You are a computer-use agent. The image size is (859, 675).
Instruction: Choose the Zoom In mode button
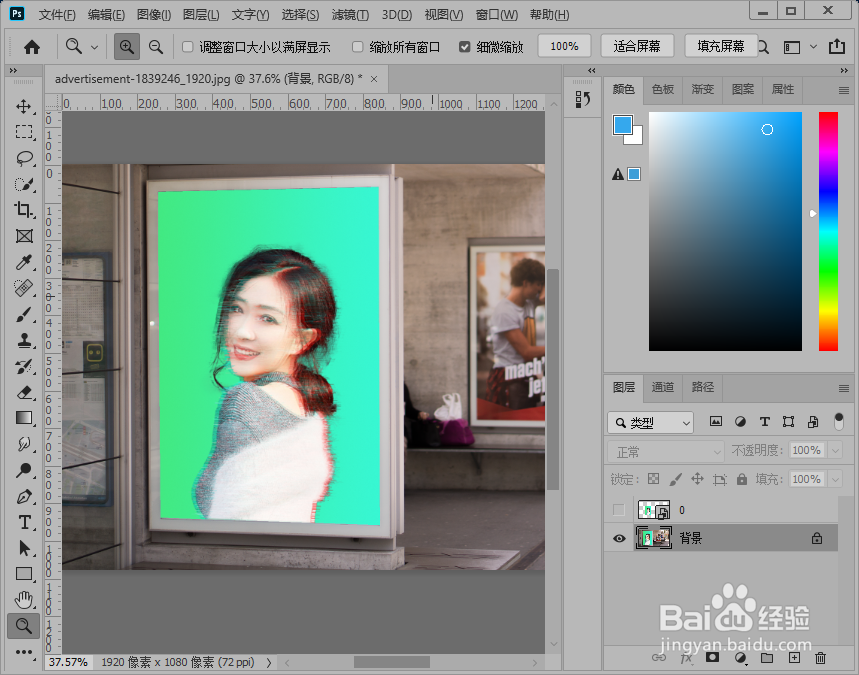click(127, 47)
